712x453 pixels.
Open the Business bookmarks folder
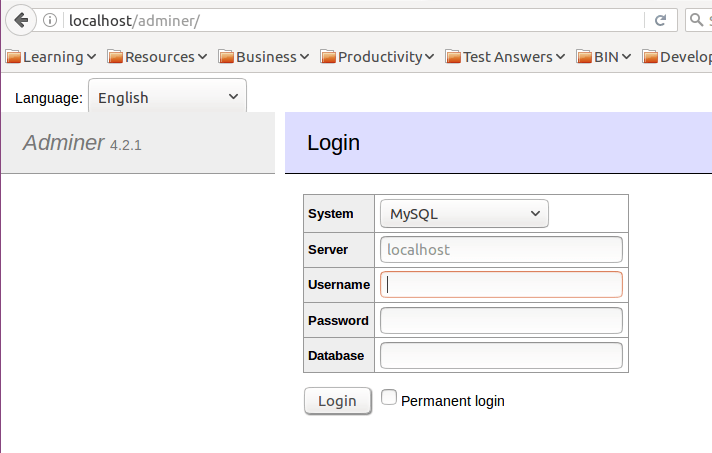(264, 57)
